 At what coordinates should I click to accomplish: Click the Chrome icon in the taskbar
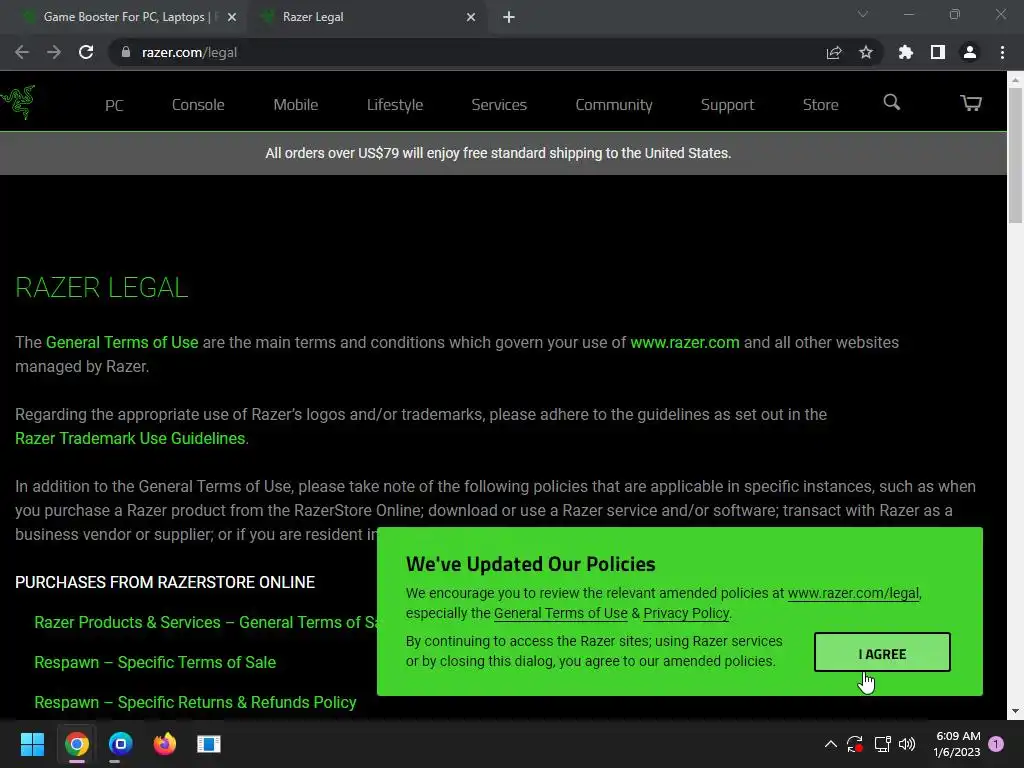tap(76, 744)
